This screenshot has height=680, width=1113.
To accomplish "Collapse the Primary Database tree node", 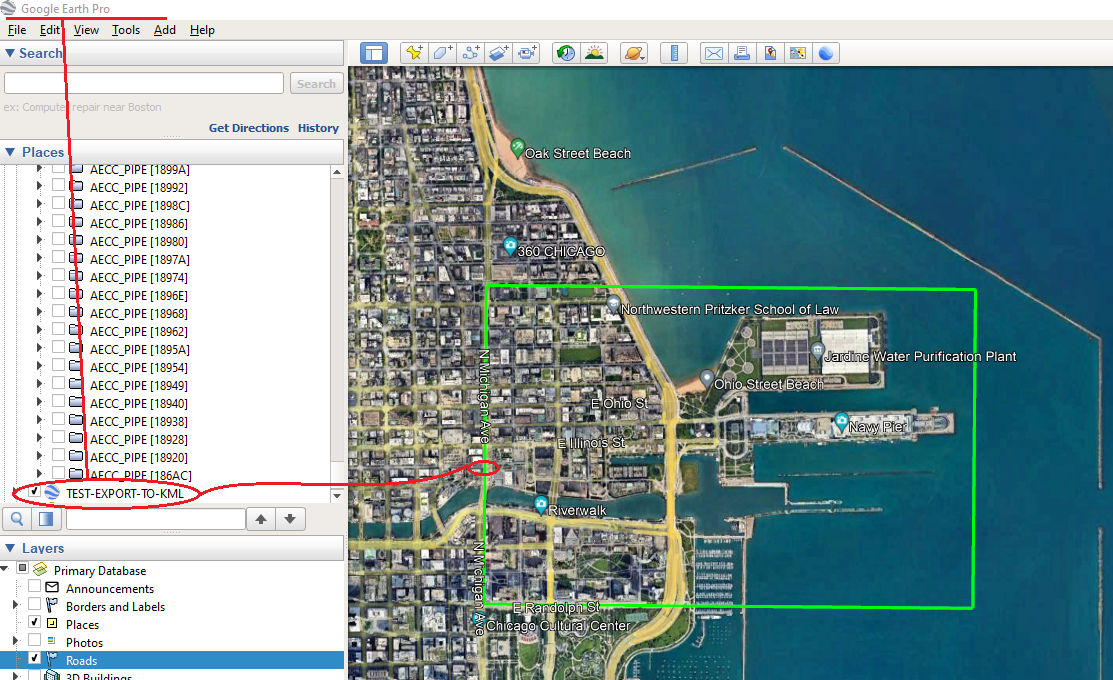I will click(6, 569).
